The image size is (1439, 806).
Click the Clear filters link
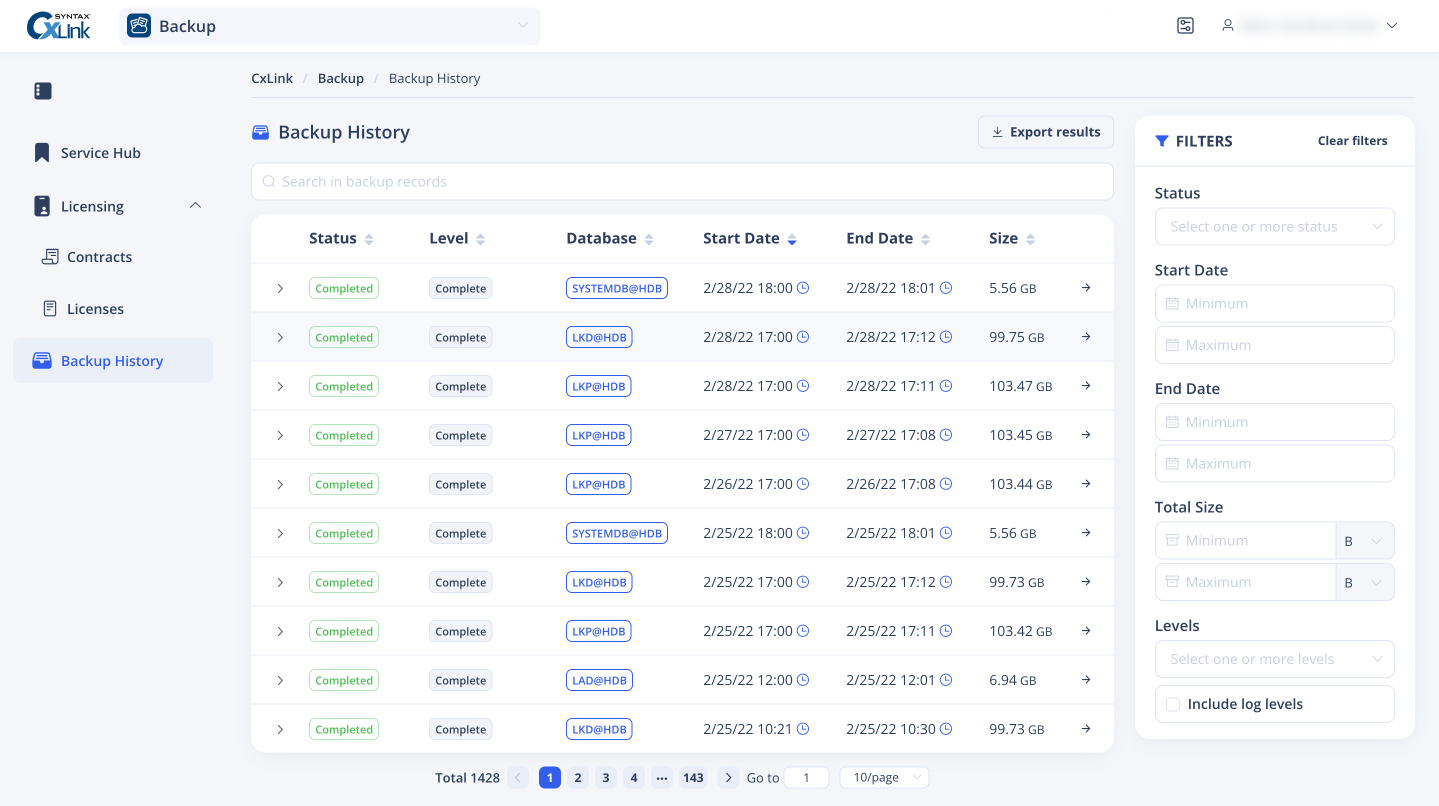pos(1352,141)
